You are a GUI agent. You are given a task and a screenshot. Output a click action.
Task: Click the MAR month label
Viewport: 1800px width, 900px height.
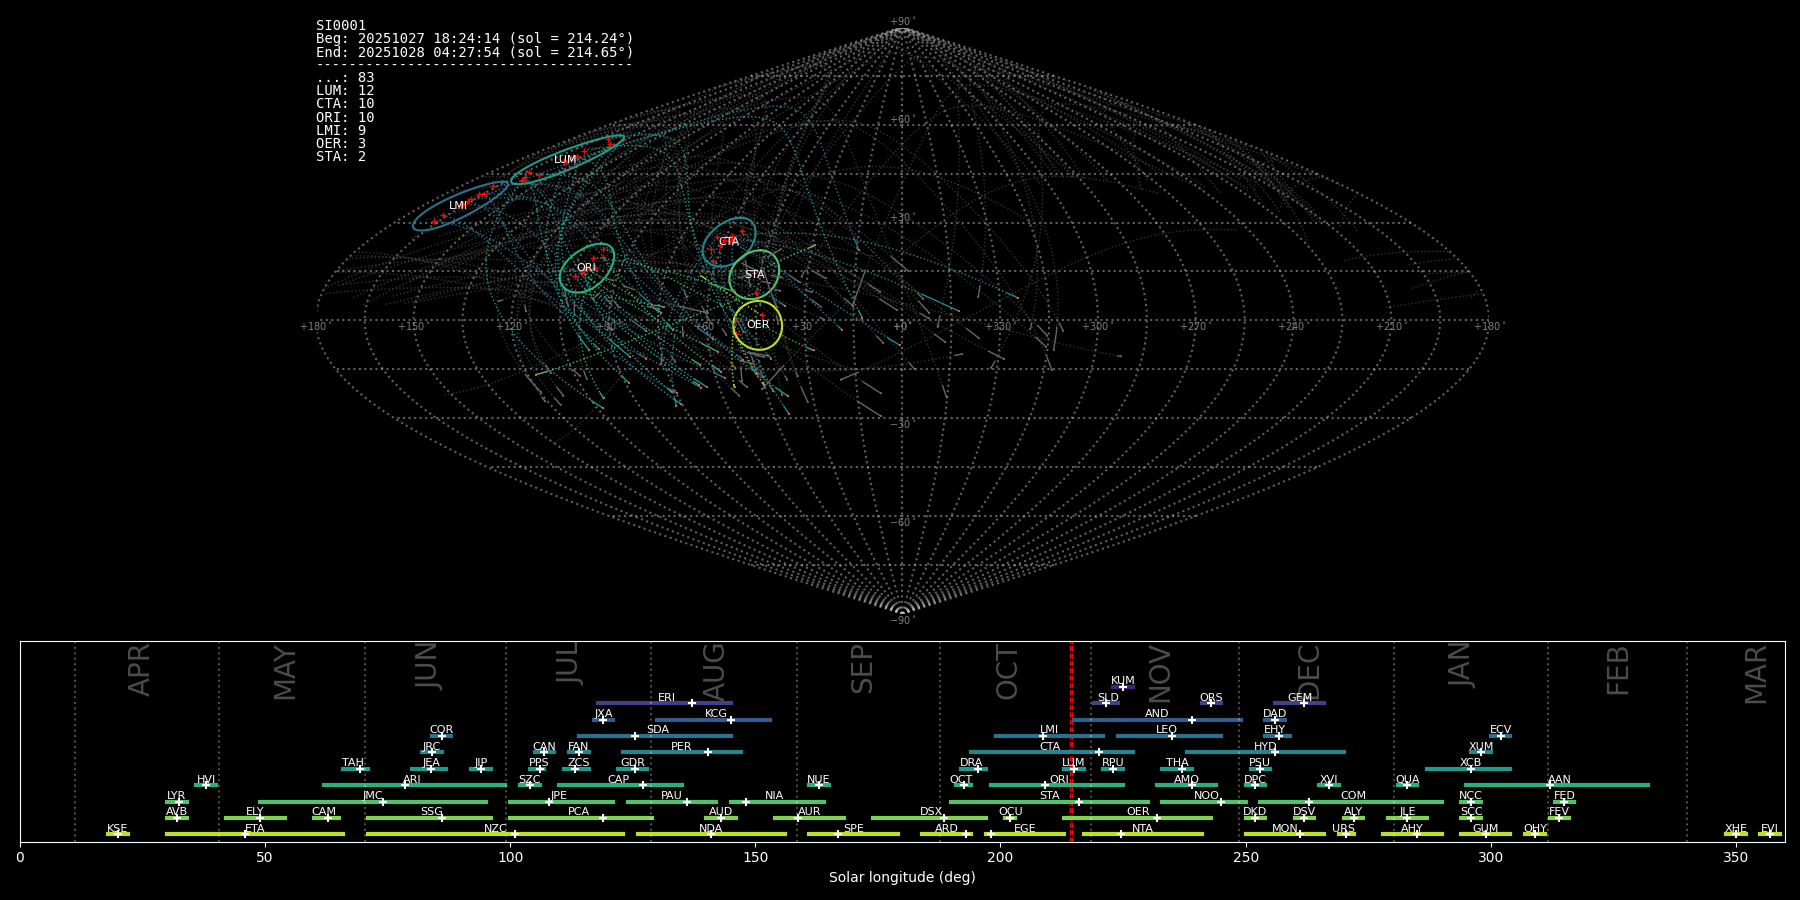pyautogui.click(x=1756, y=675)
